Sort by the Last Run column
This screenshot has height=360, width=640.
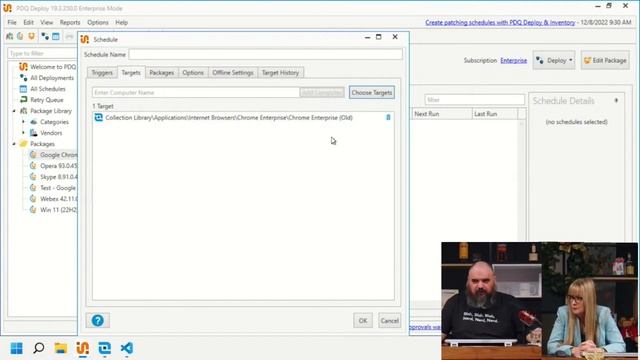pyautogui.click(x=495, y=114)
